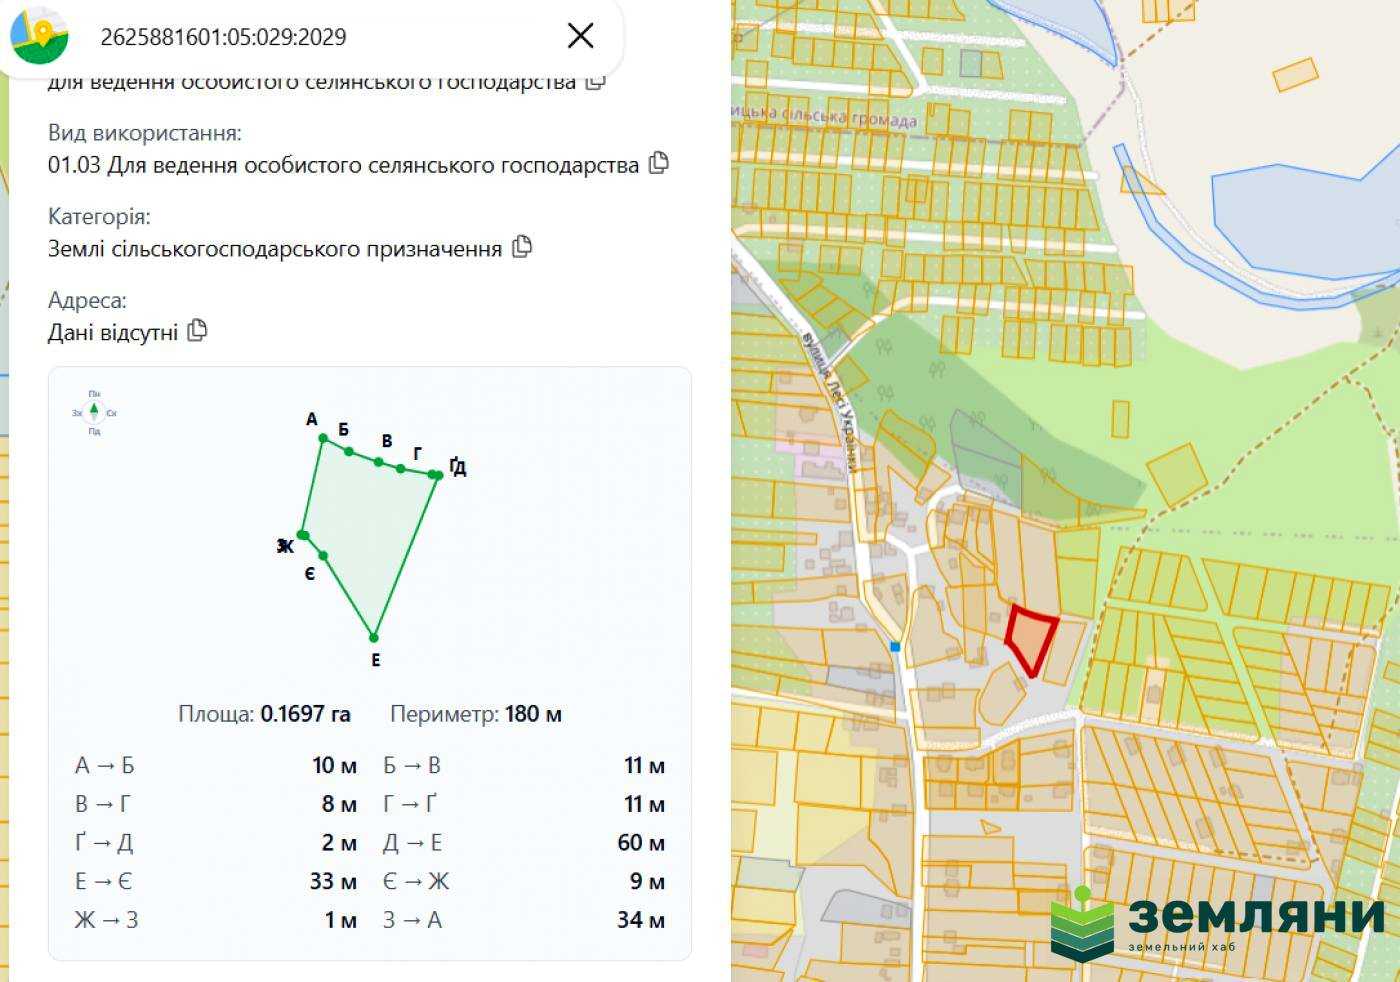Viewport: 1400px width, 982px height.
Task: Click the app logo icon at top left
Action: click(x=39, y=35)
